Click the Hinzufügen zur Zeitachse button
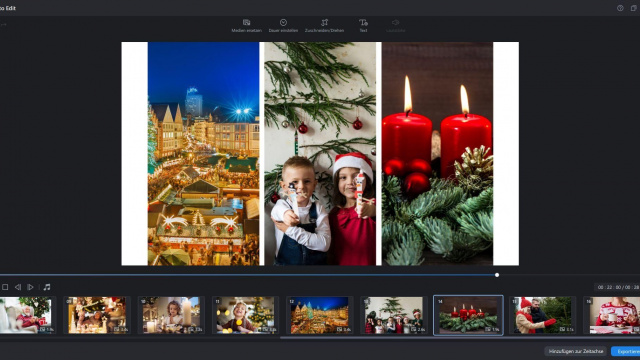 coord(576,351)
